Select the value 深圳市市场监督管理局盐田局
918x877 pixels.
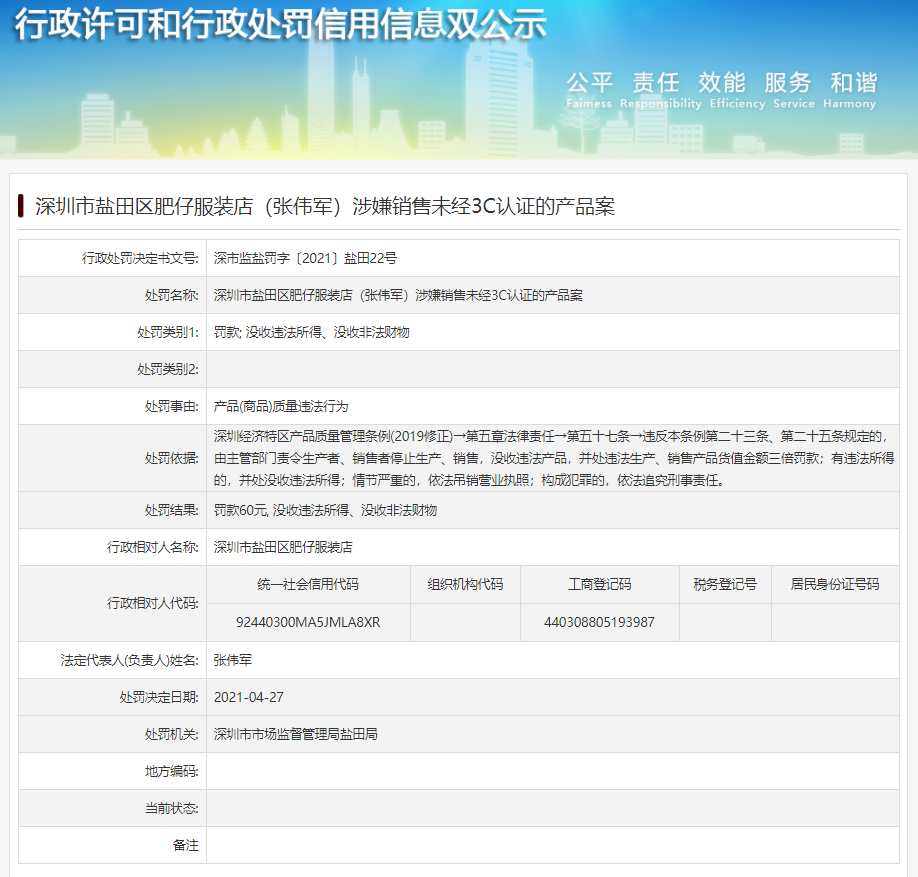tap(296, 734)
